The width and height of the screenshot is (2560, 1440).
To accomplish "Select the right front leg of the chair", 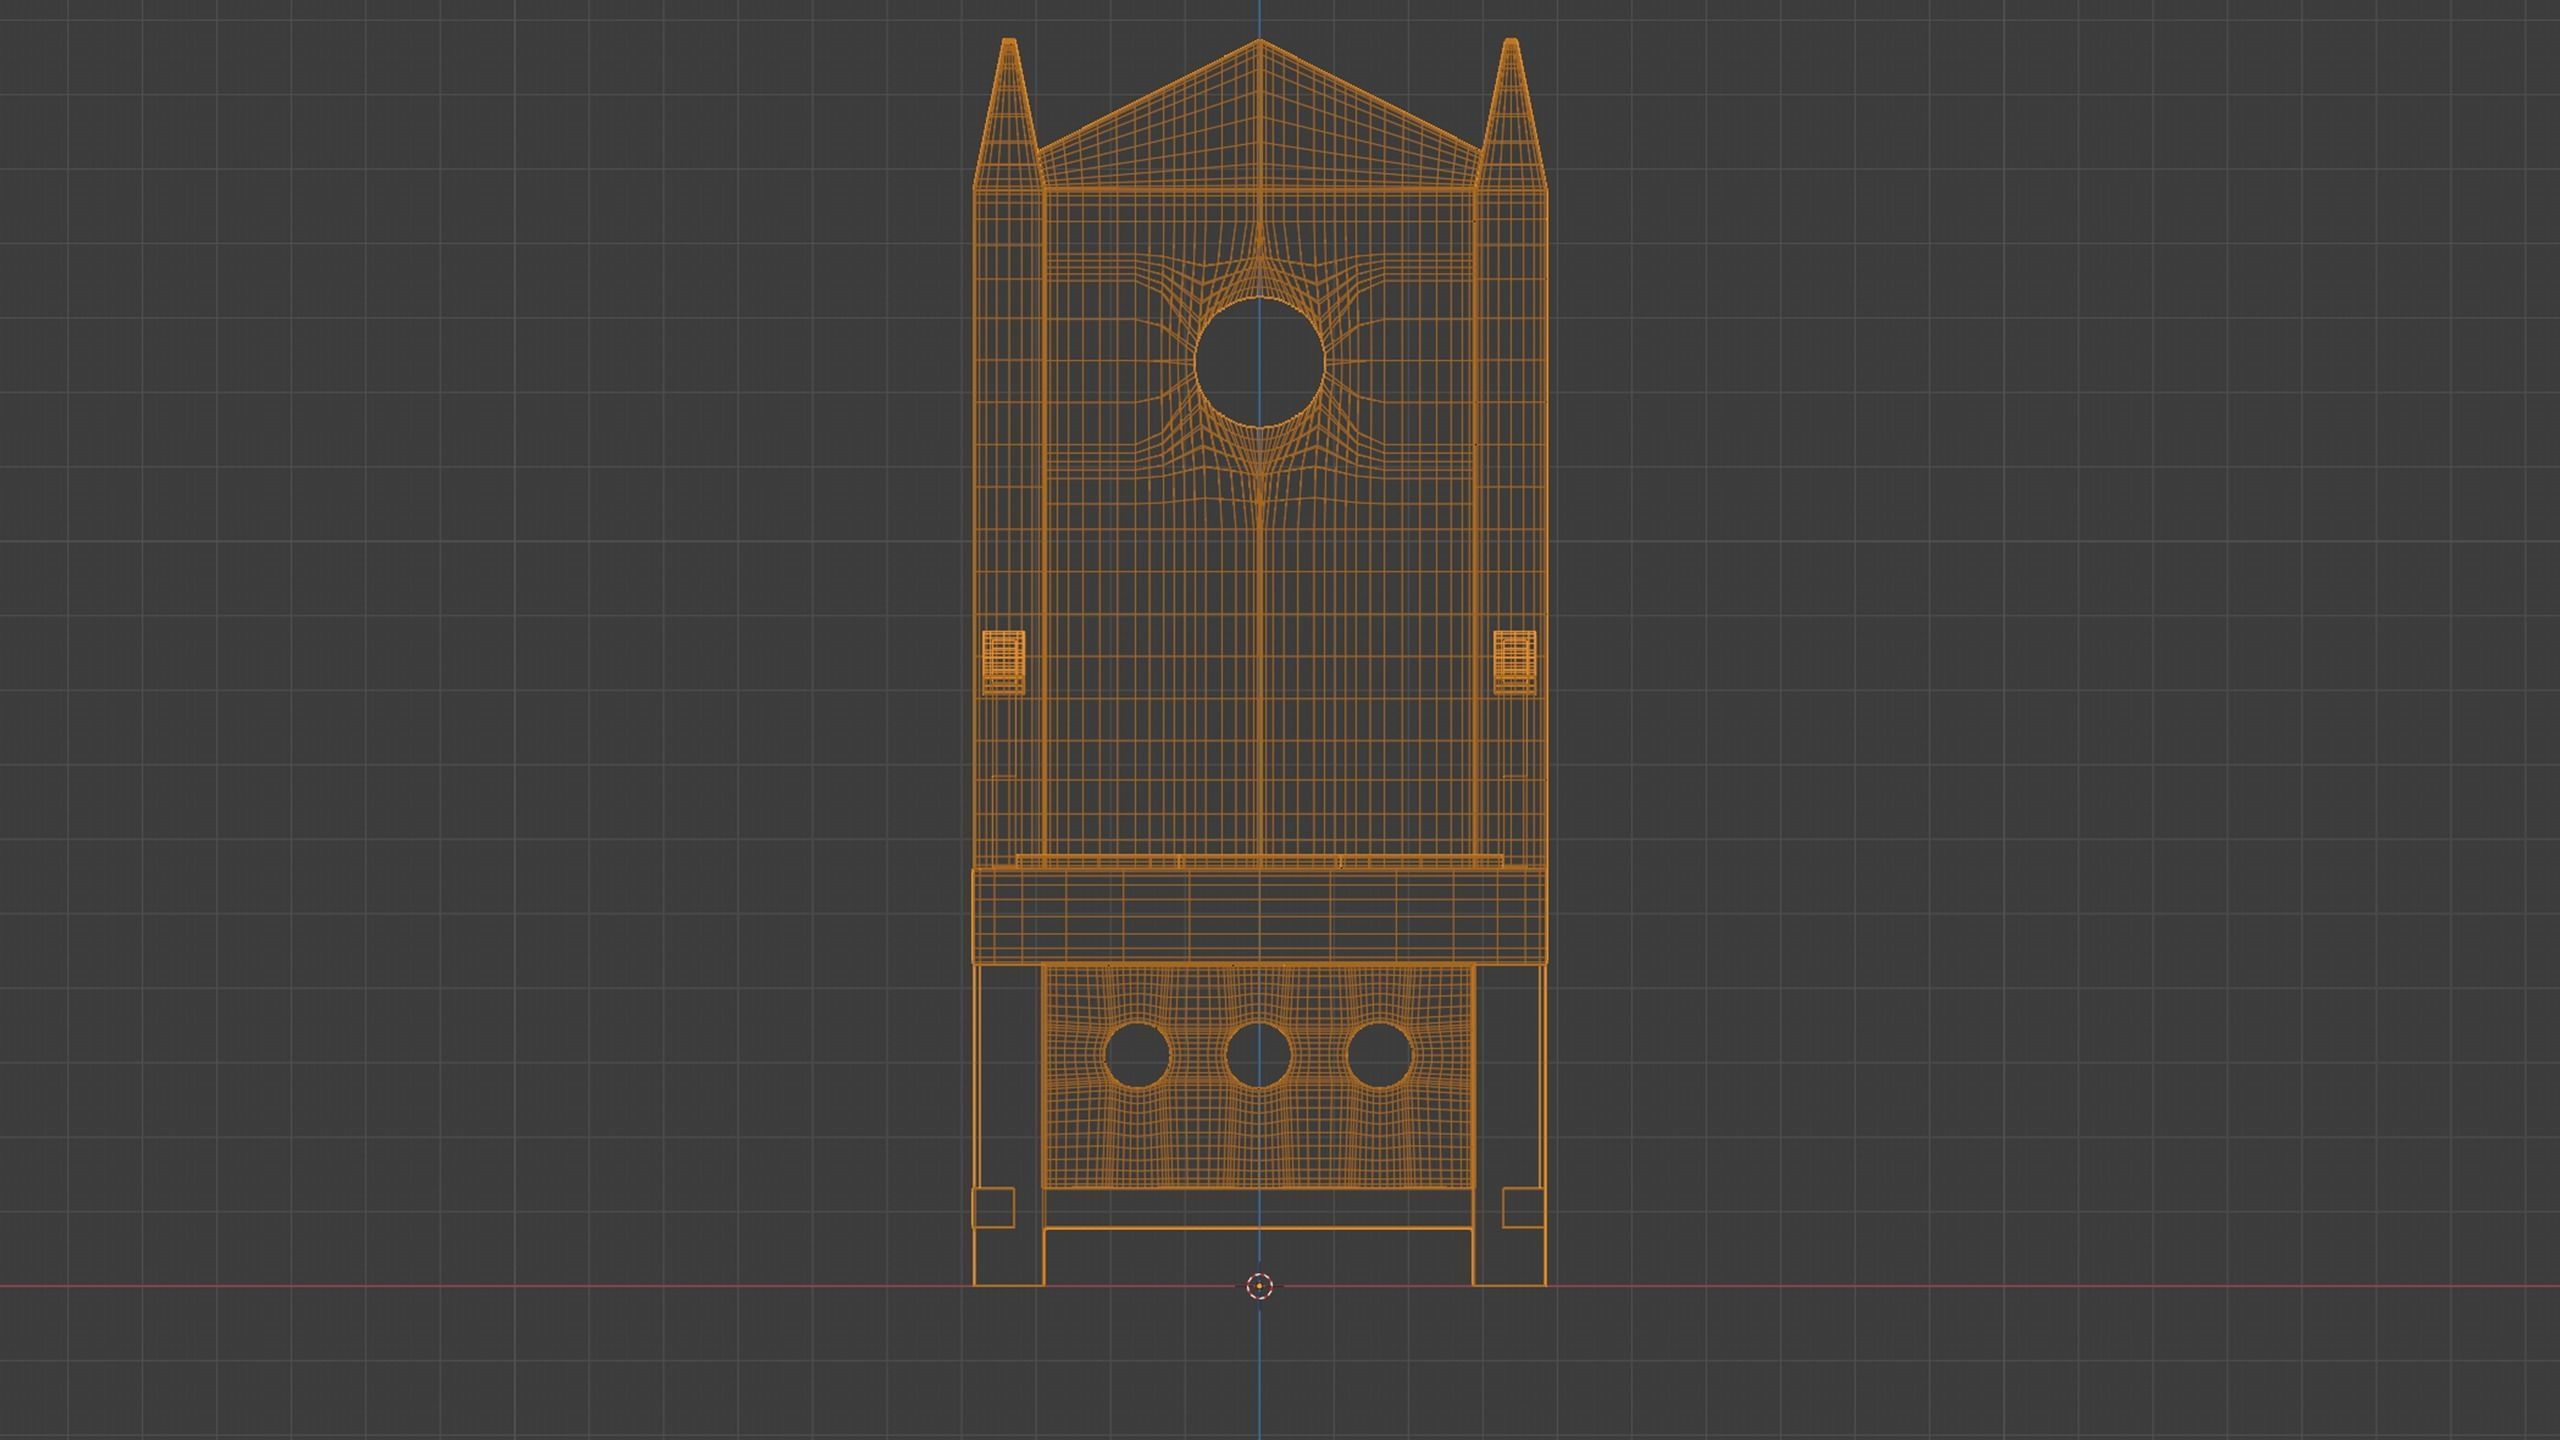I will click(1510, 1100).
